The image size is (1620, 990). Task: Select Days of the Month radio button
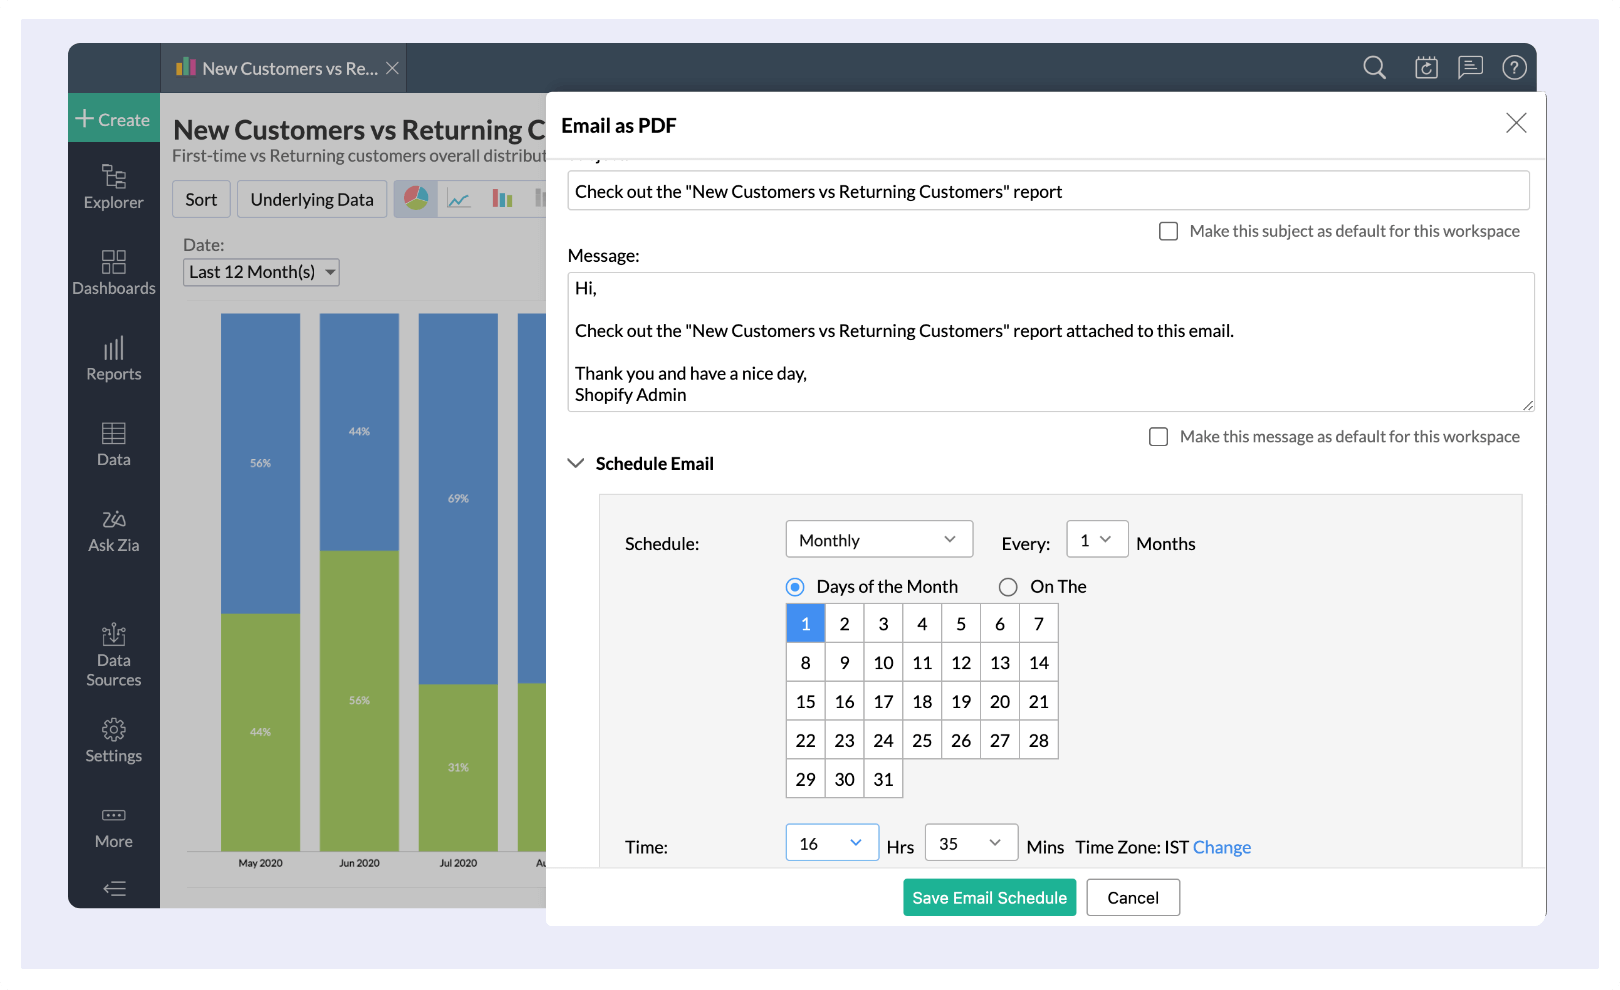point(795,587)
